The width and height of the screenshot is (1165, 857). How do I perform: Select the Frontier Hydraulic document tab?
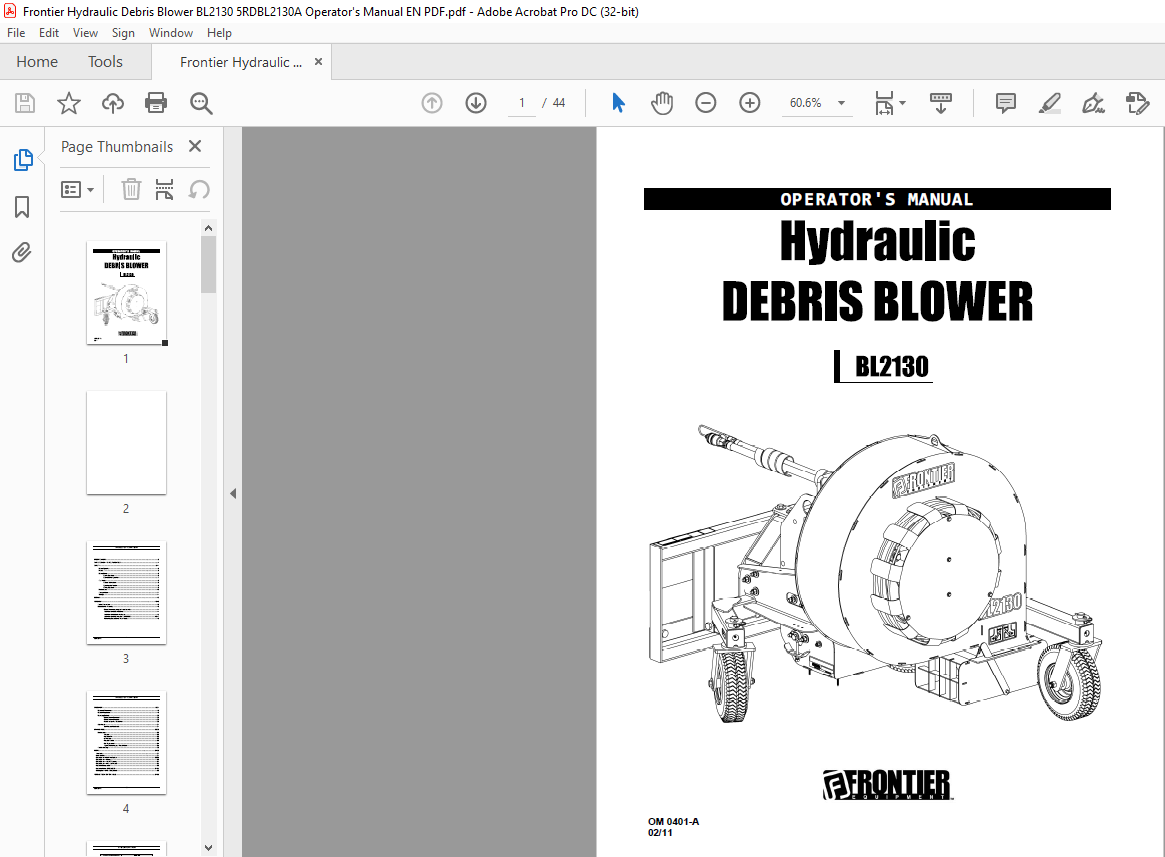tap(241, 62)
